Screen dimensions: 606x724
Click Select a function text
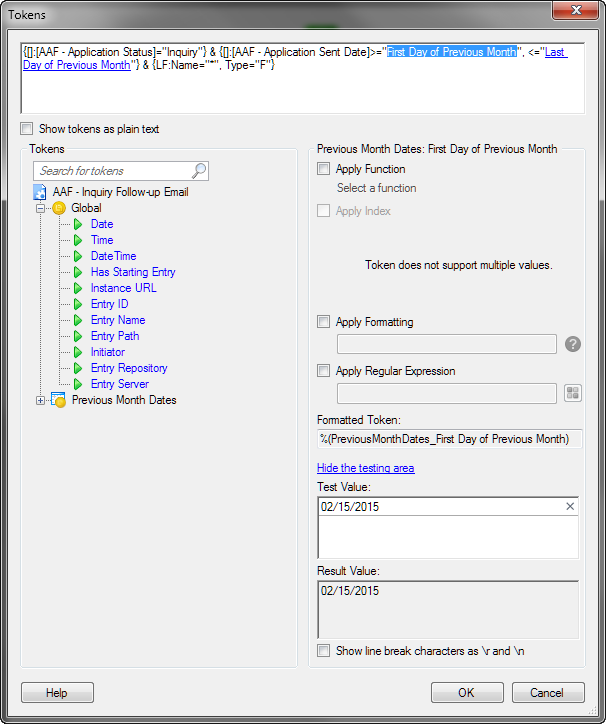pyautogui.click(x=376, y=188)
